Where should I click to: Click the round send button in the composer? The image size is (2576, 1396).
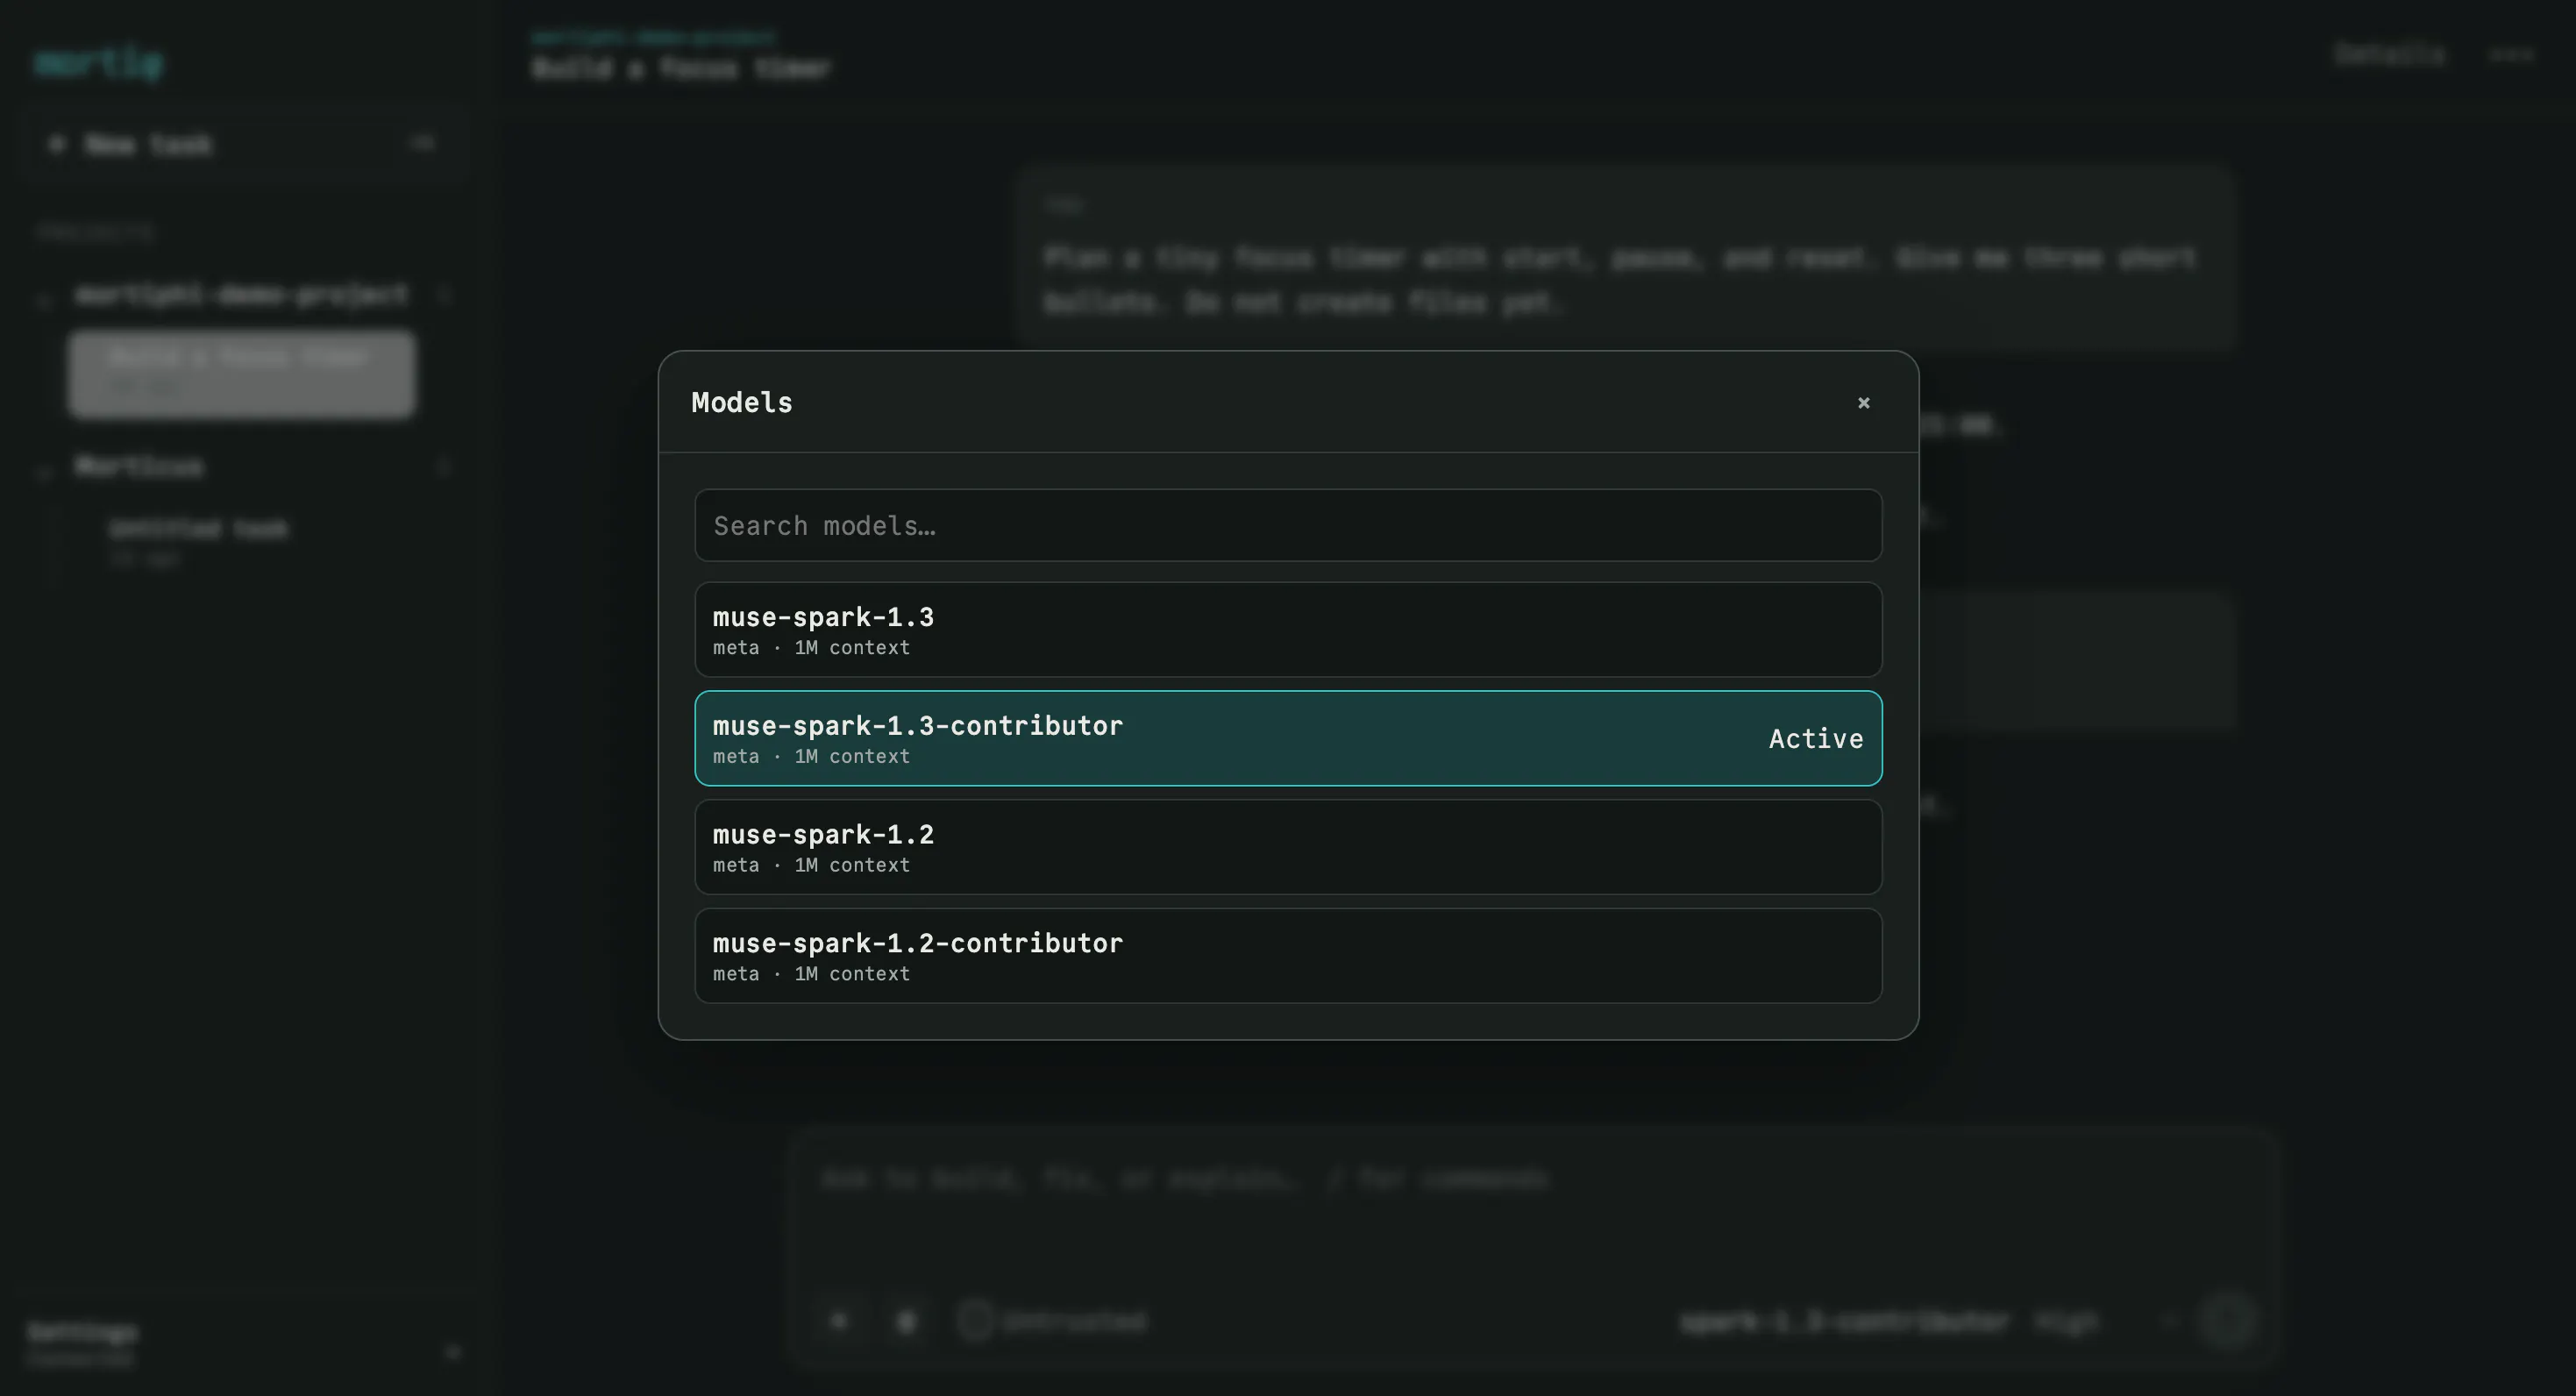coord(2226,1321)
